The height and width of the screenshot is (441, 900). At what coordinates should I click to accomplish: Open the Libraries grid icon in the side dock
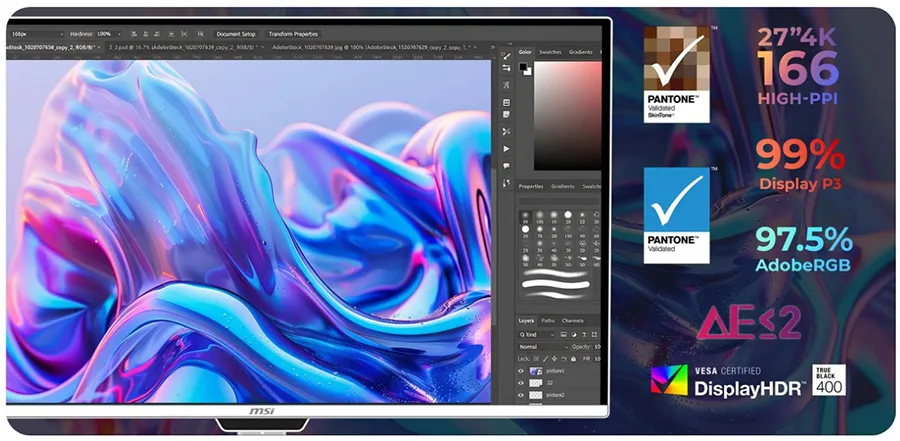click(506, 102)
